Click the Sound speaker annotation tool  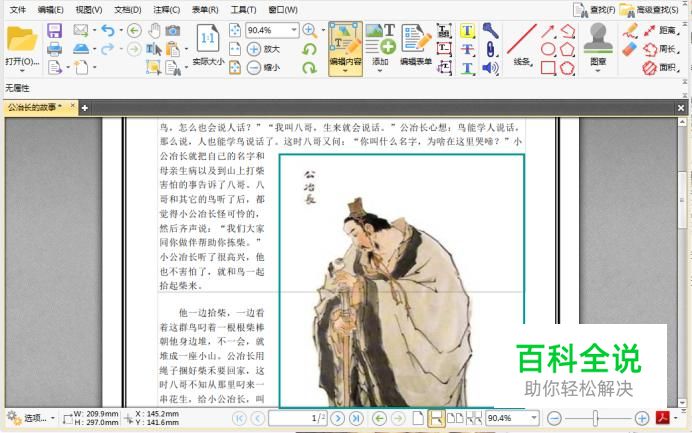490,68
